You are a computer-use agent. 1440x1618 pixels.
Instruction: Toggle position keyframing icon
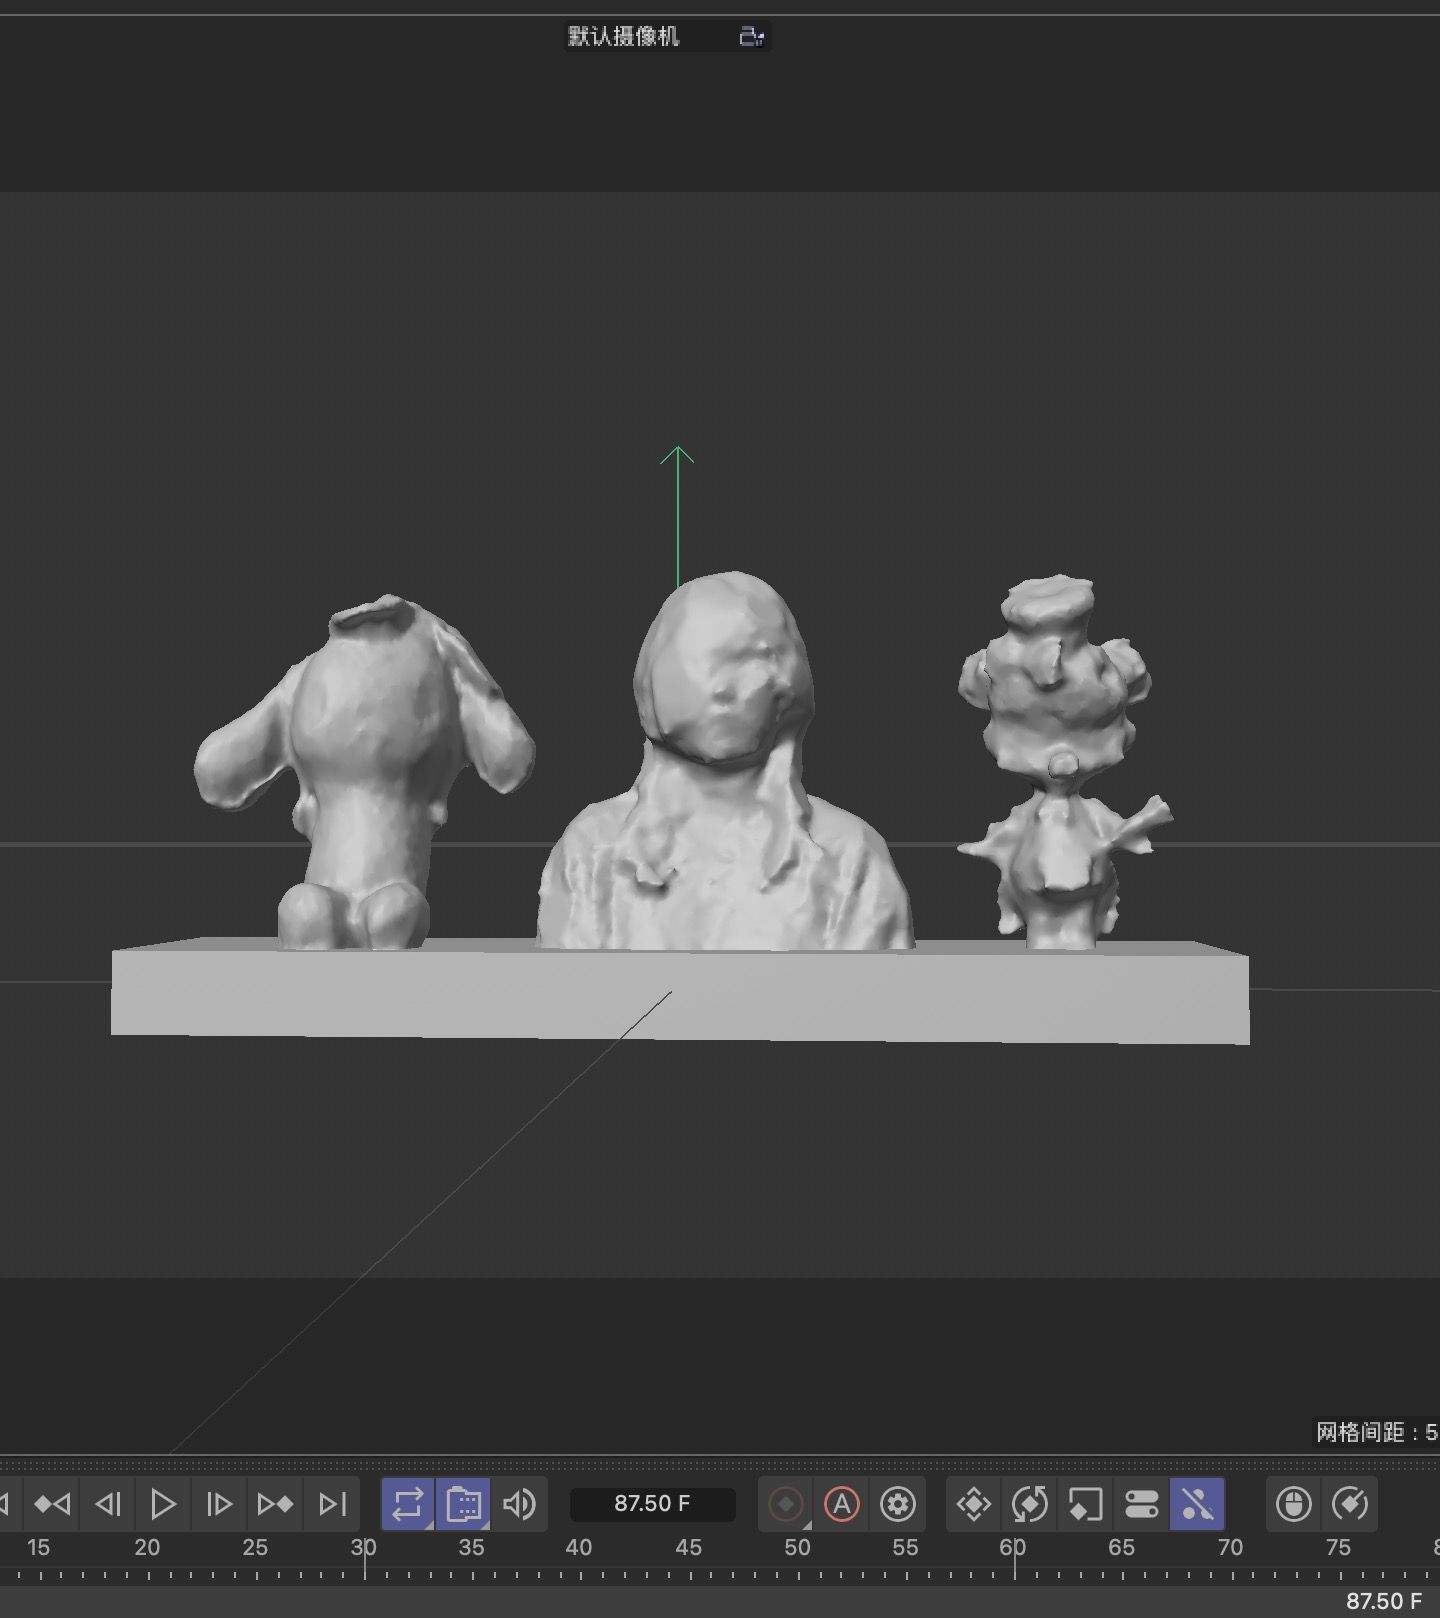[974, 1504]
